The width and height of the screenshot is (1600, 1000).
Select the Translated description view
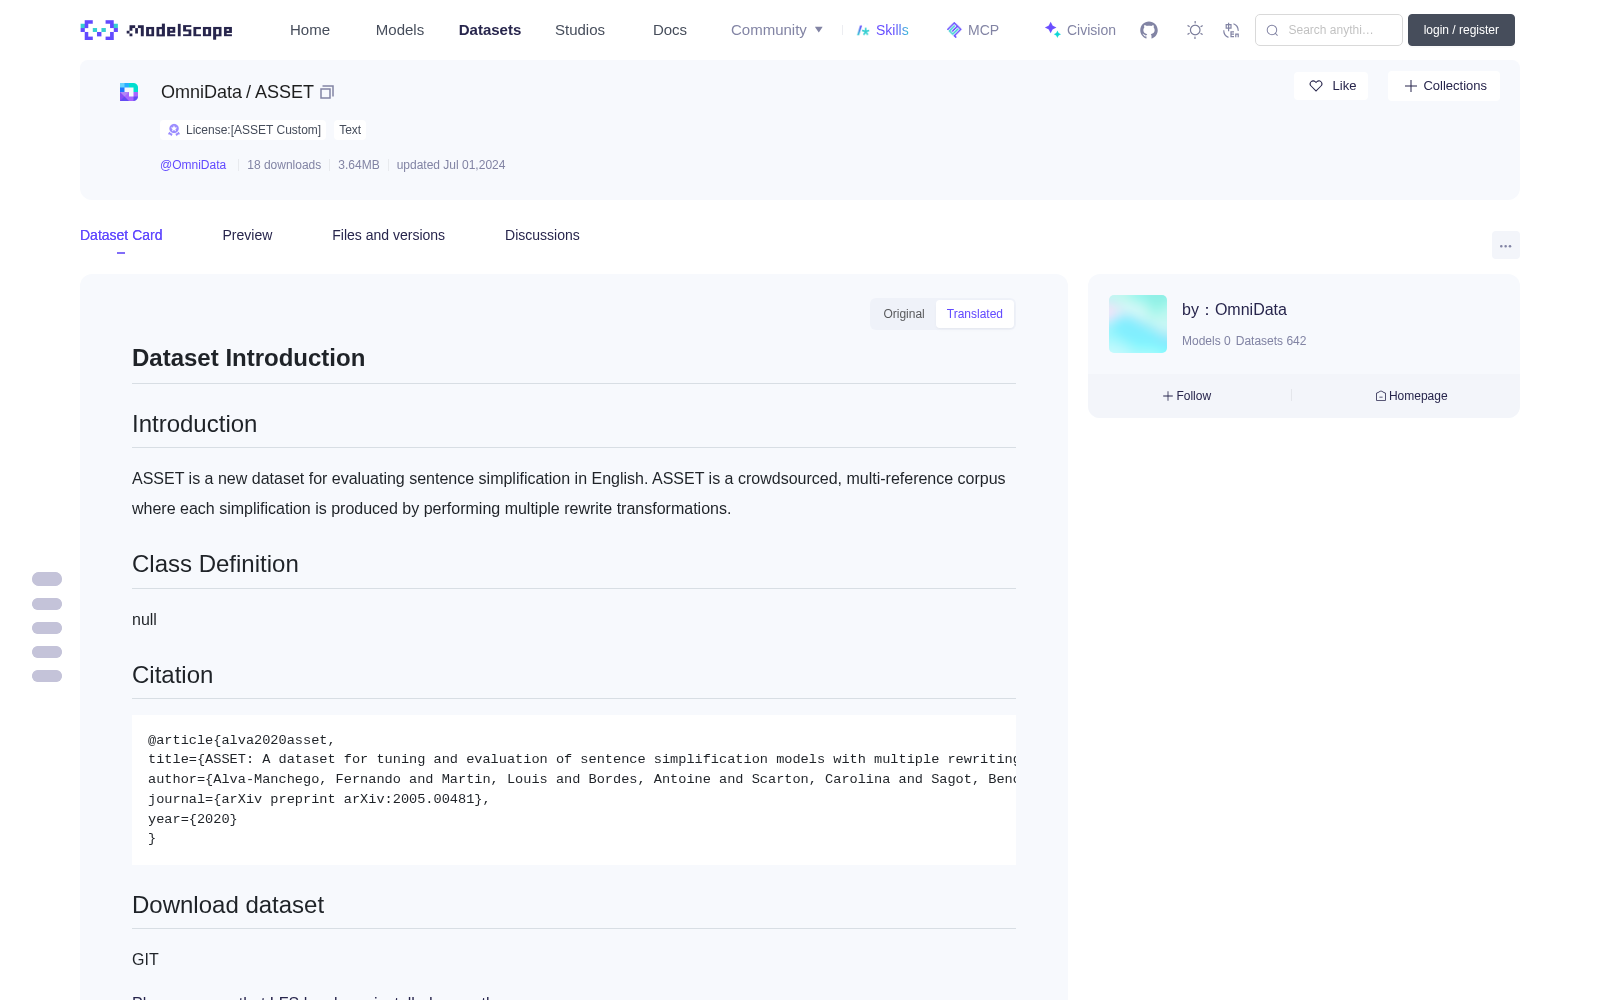tap(974, 314)
